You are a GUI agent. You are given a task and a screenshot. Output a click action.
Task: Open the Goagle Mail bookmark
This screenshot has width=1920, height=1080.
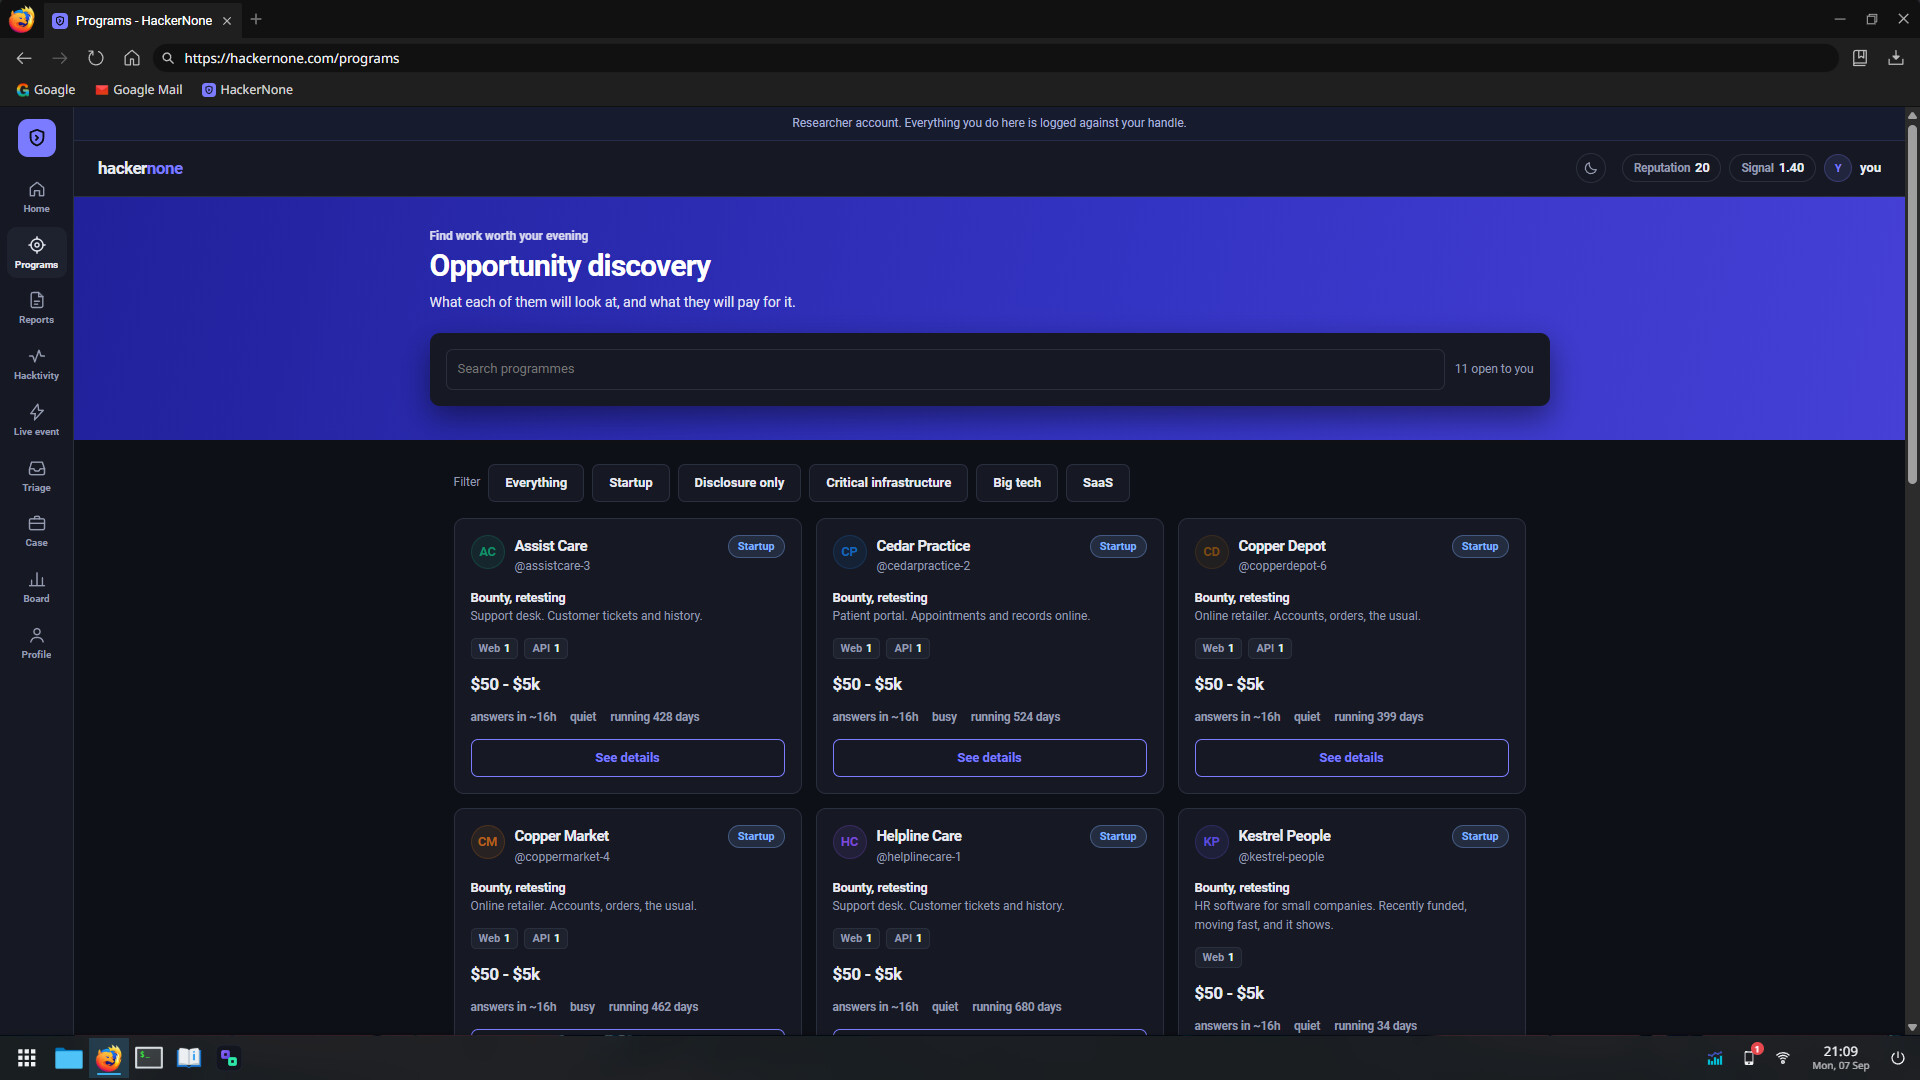pyautogui.click(x=138, y=90)
